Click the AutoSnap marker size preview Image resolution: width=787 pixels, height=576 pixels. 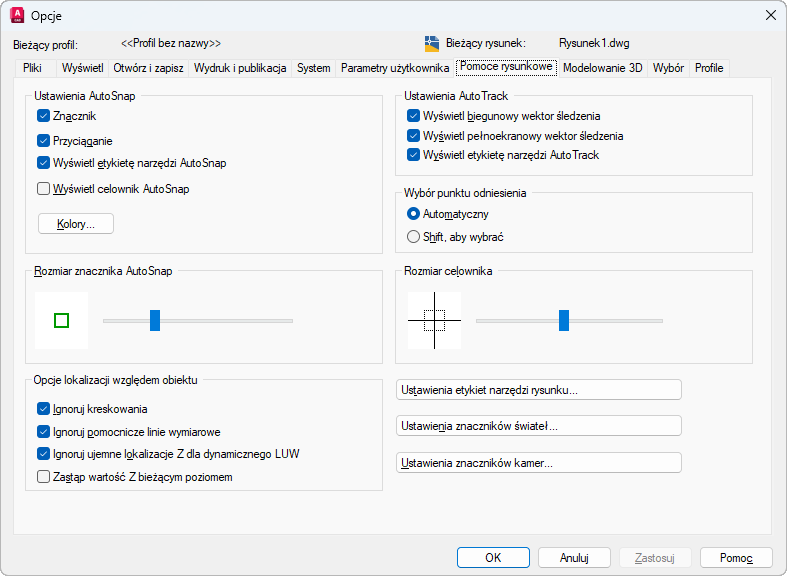coord(61,320)
